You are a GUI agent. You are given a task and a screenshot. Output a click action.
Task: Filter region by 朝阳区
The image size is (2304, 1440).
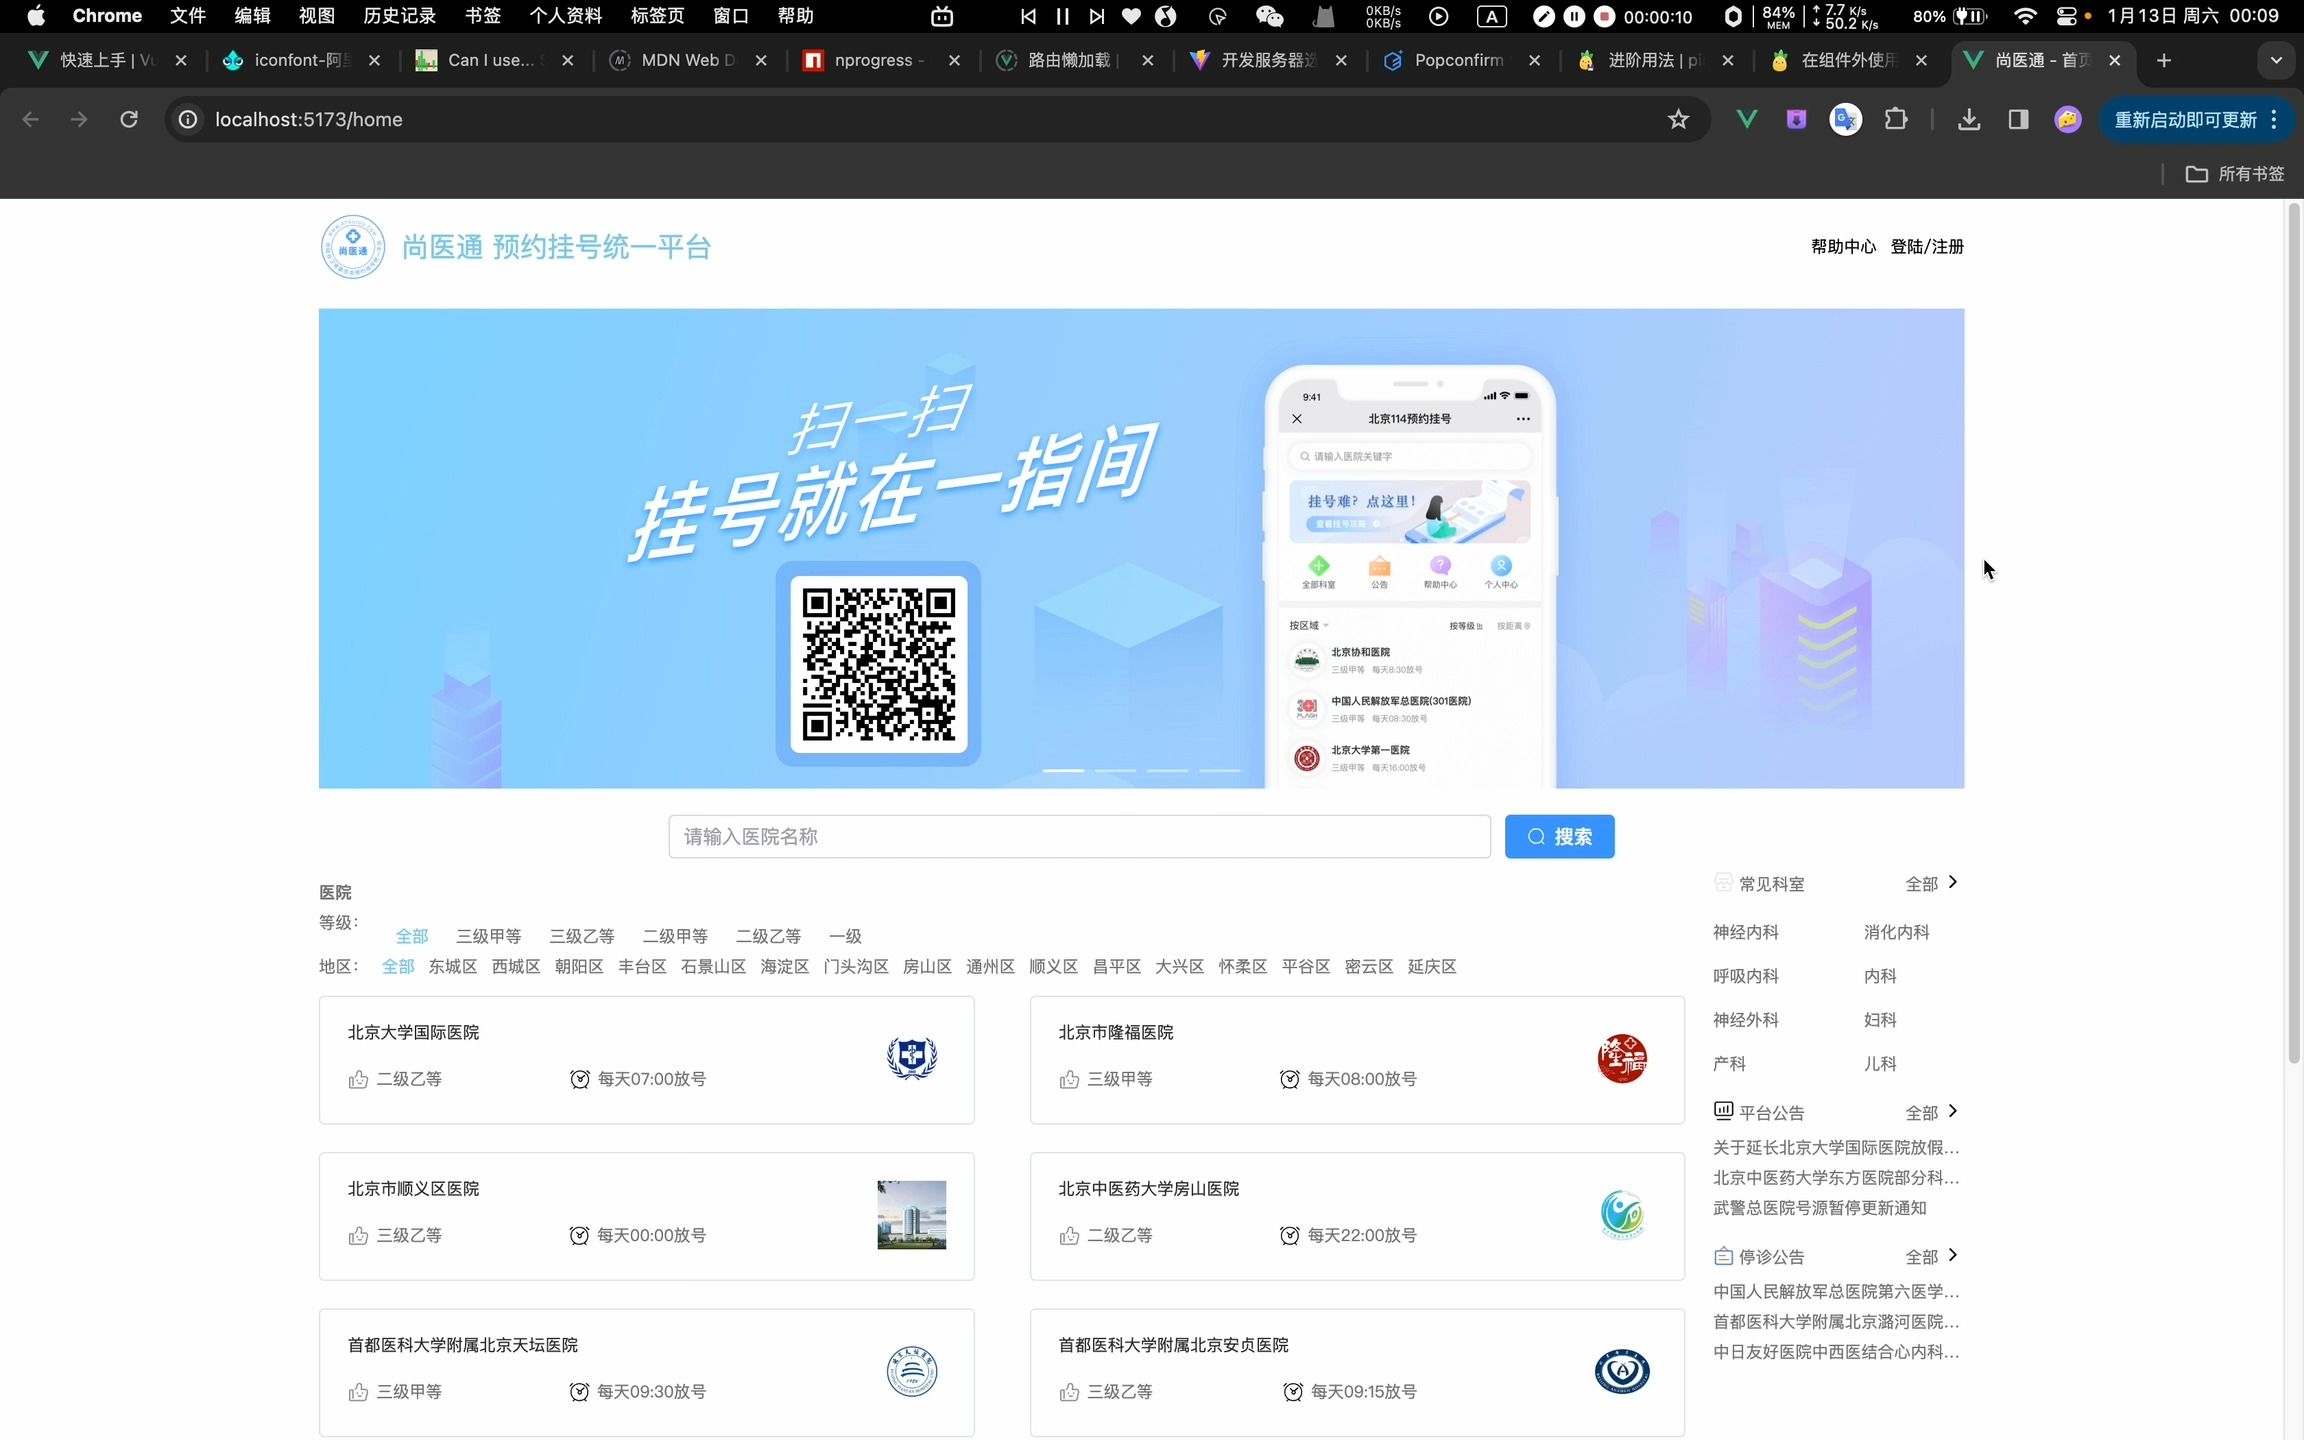click(x=579, y=966)
